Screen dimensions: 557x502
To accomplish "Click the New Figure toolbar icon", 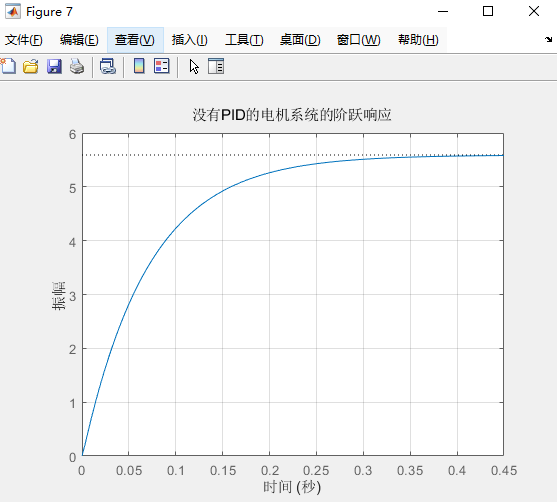I will [x=8, y=66].
